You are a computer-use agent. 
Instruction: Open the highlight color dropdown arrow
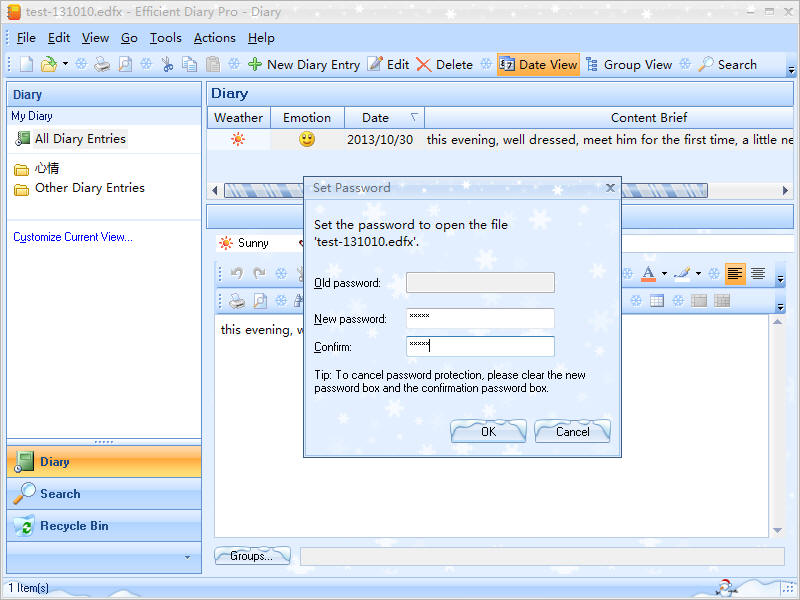point(698,273)
